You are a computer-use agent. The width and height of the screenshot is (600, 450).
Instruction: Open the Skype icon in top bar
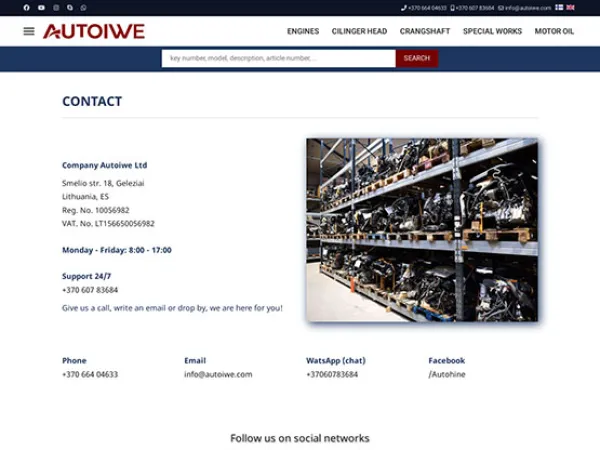(70, 8)
